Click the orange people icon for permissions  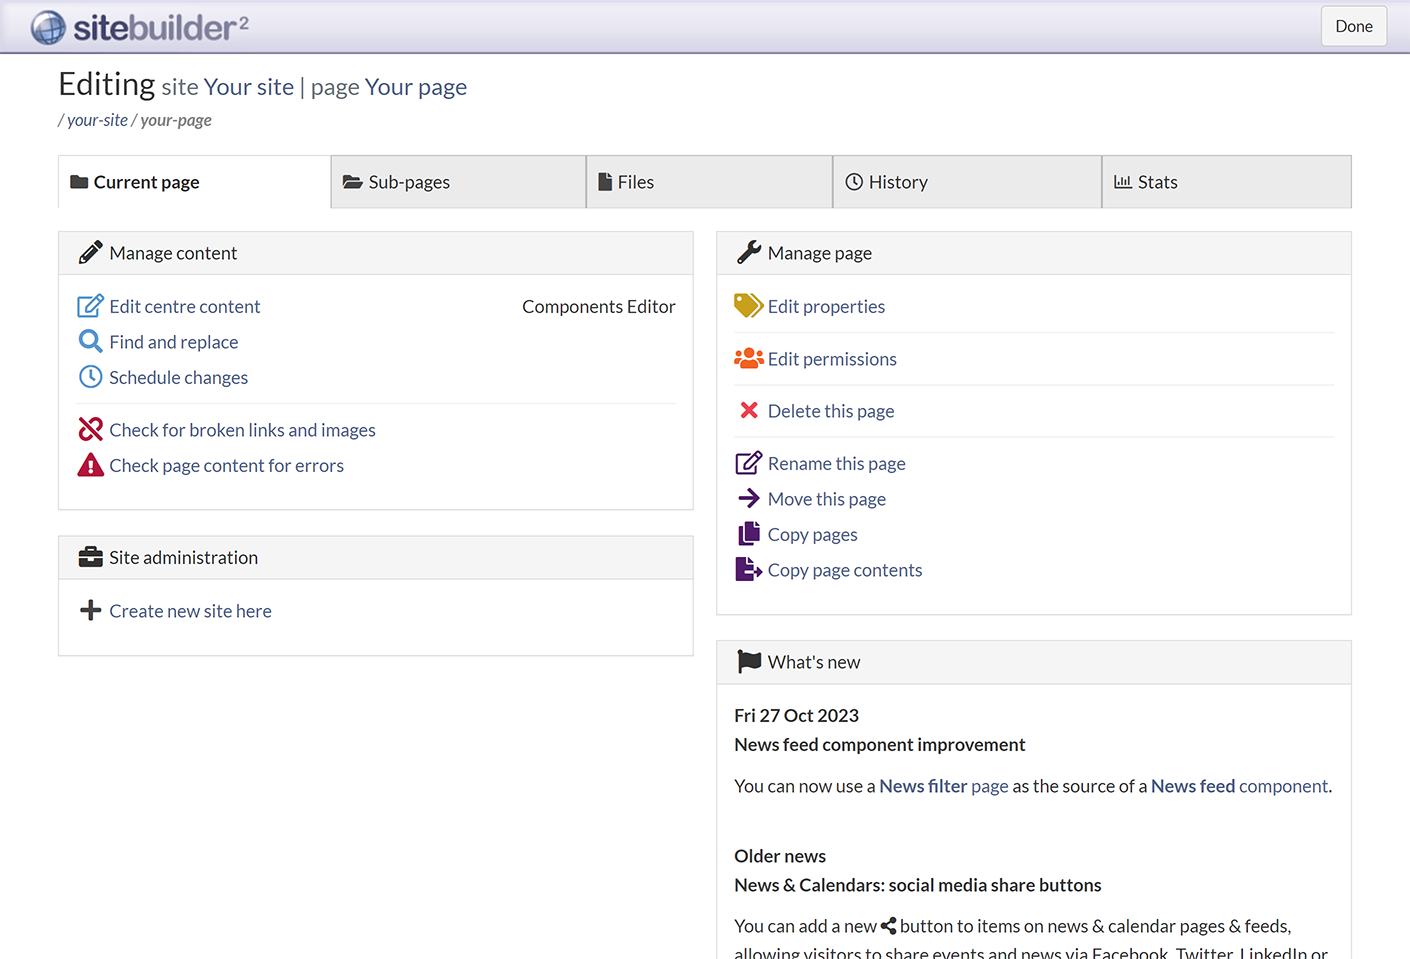[x=748, y=358]
